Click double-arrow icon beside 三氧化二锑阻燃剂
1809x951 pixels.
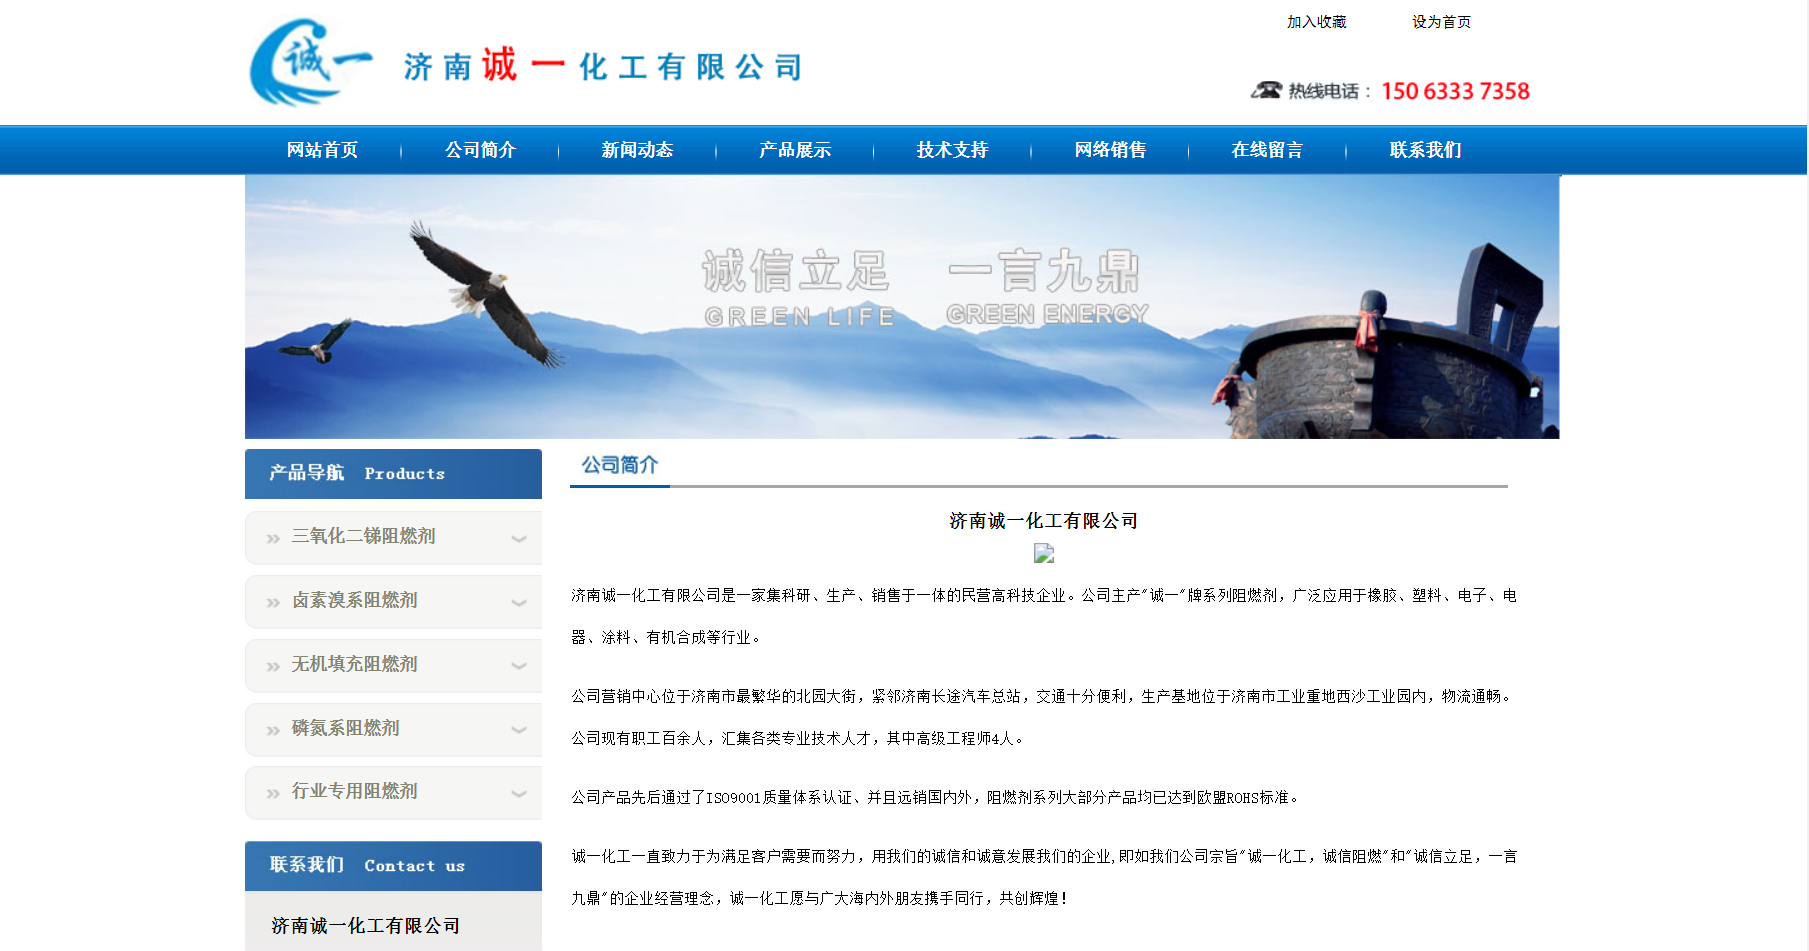[273, 539]
